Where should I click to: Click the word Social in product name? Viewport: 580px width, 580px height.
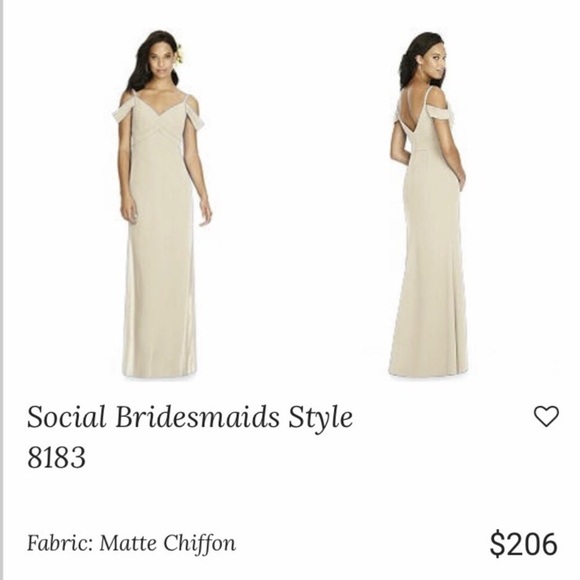pyautogui.click(x=67, y=417)
